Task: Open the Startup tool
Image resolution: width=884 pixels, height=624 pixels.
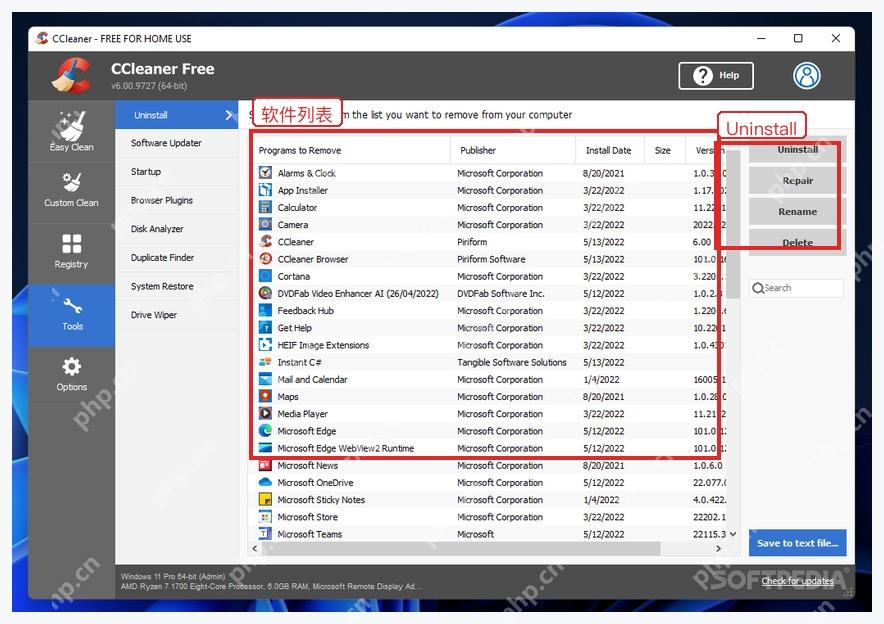Action: [x=177, y=172]
